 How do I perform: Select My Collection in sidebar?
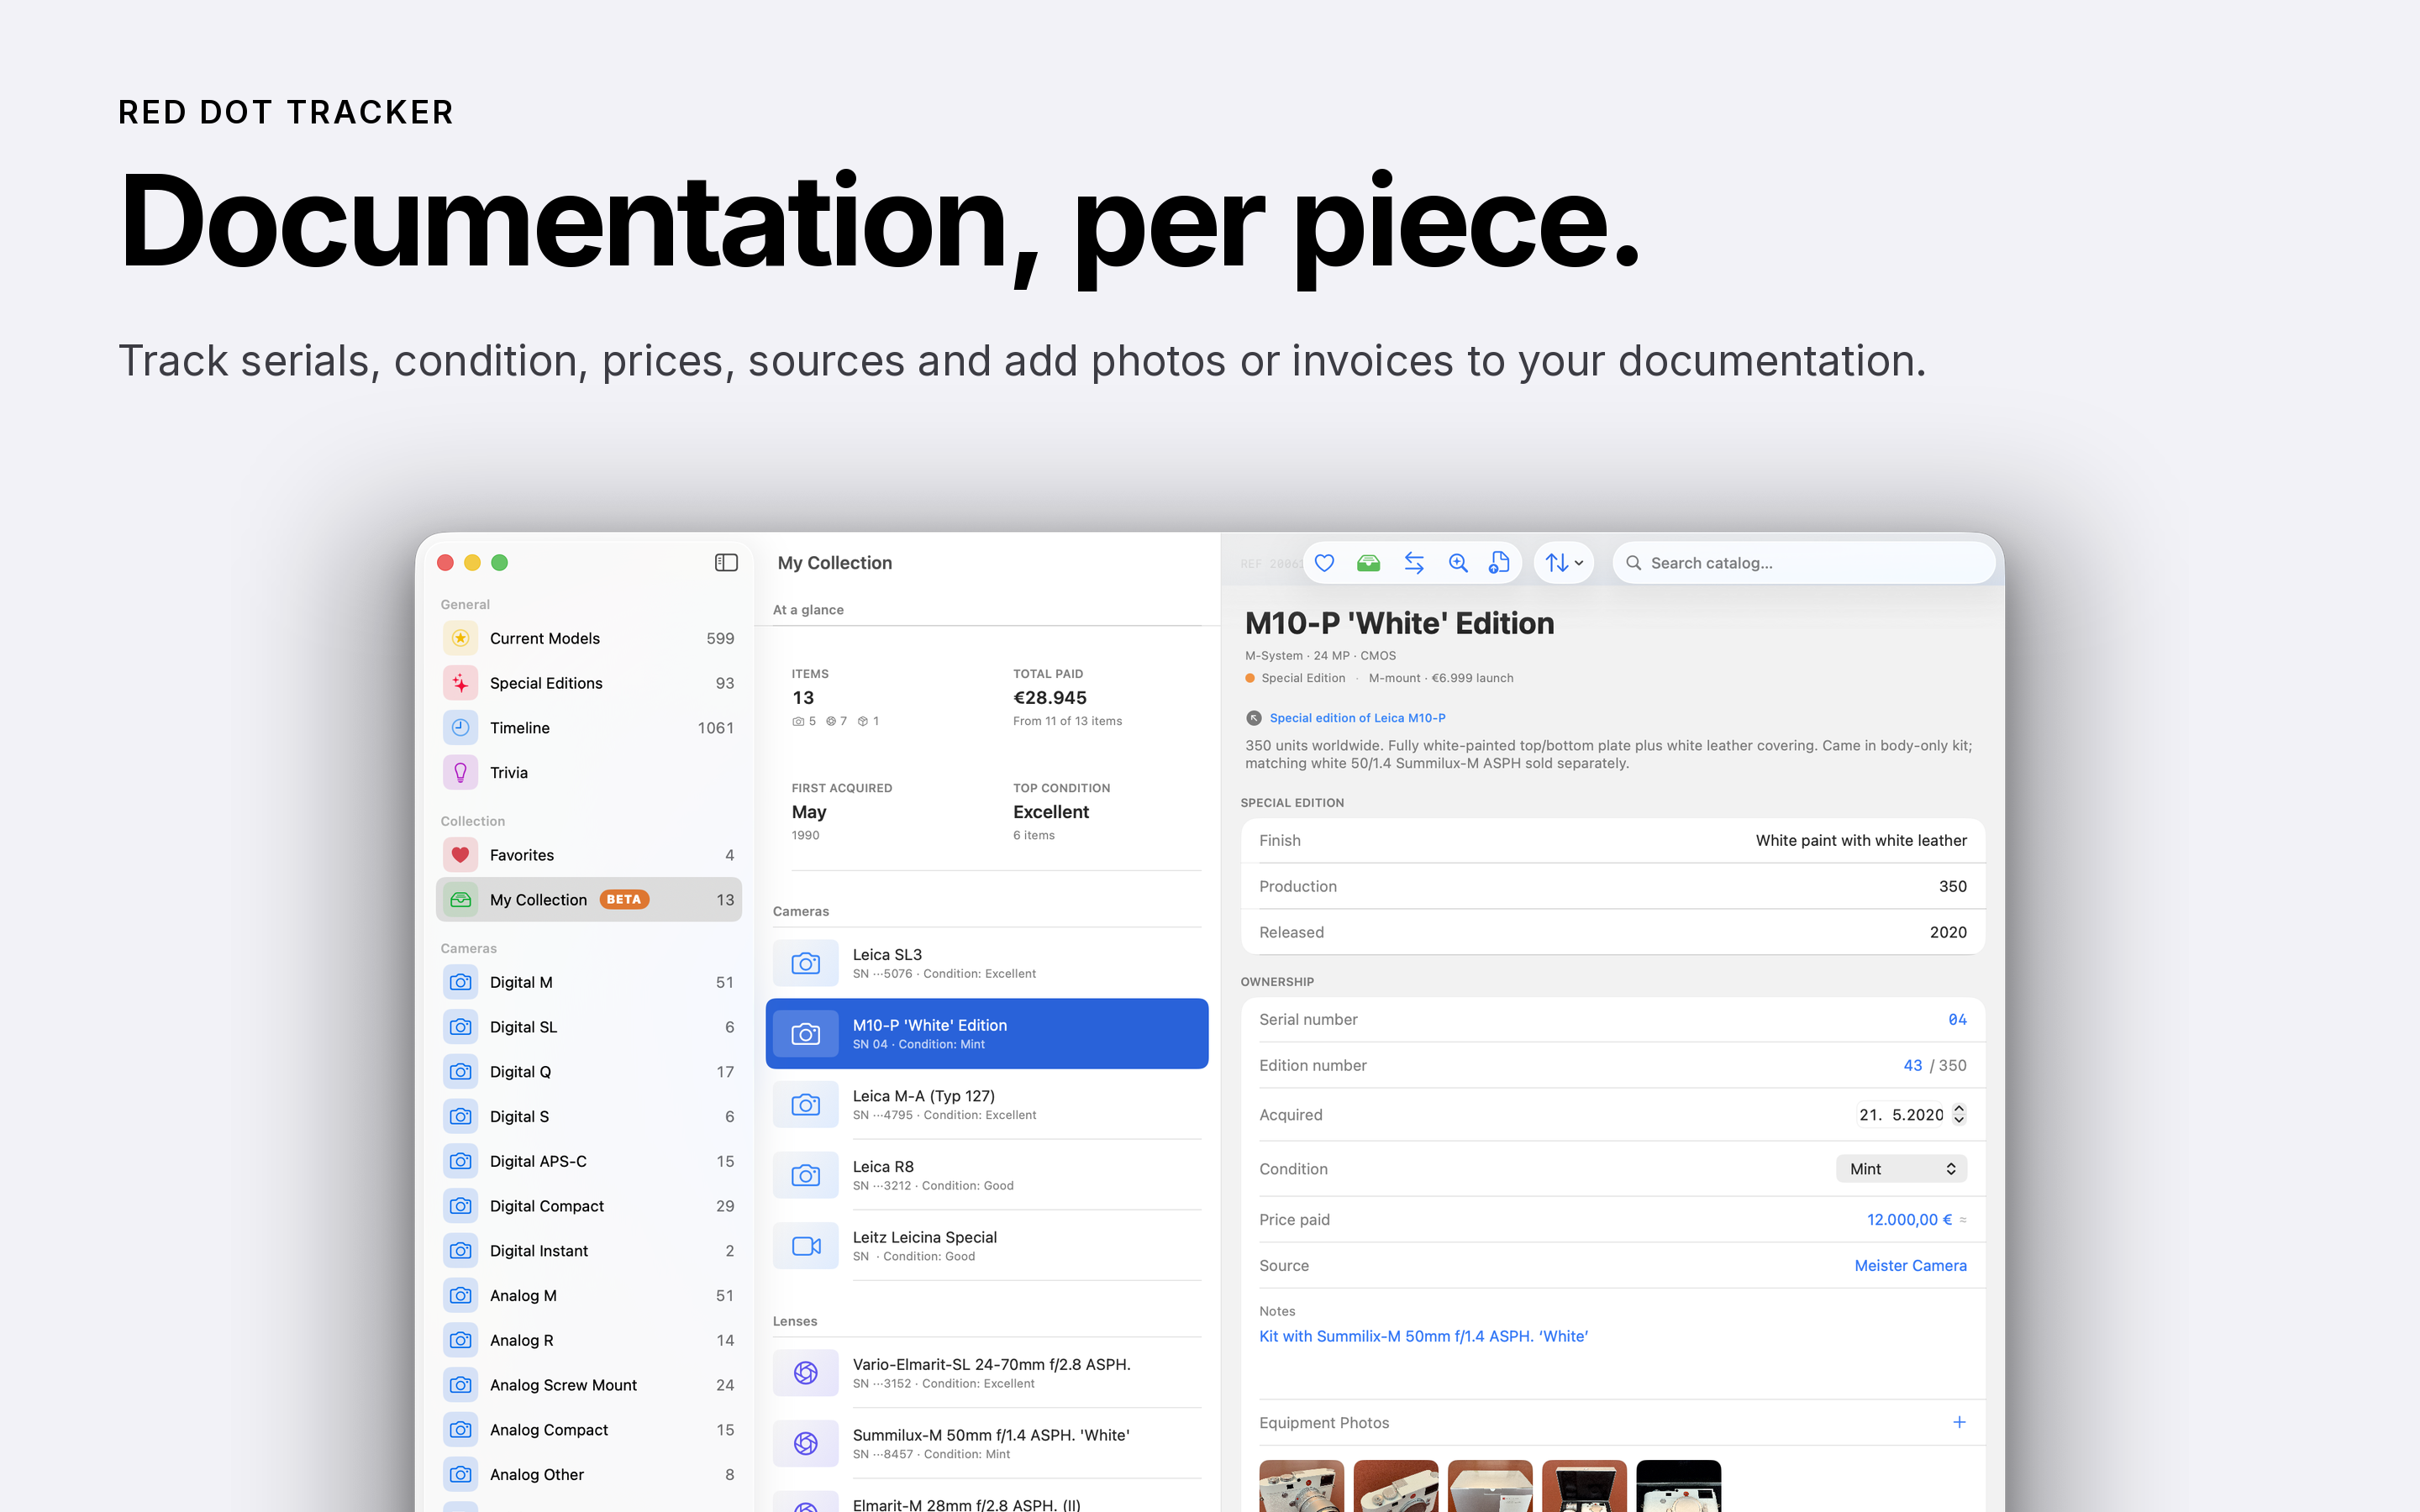pyautogui.click(x=588, y=900)
